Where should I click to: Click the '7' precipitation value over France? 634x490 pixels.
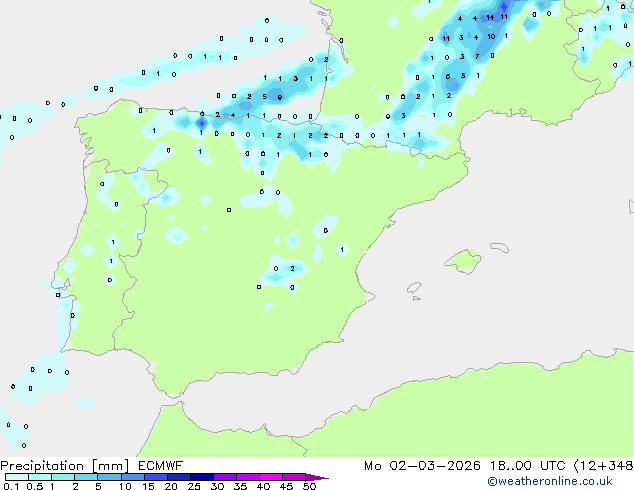477,56
